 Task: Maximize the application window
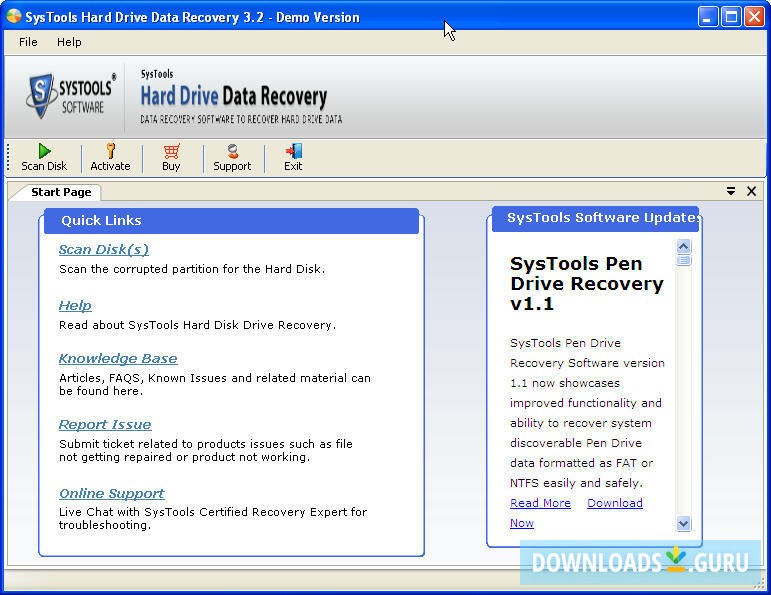[x=731, y=17]
